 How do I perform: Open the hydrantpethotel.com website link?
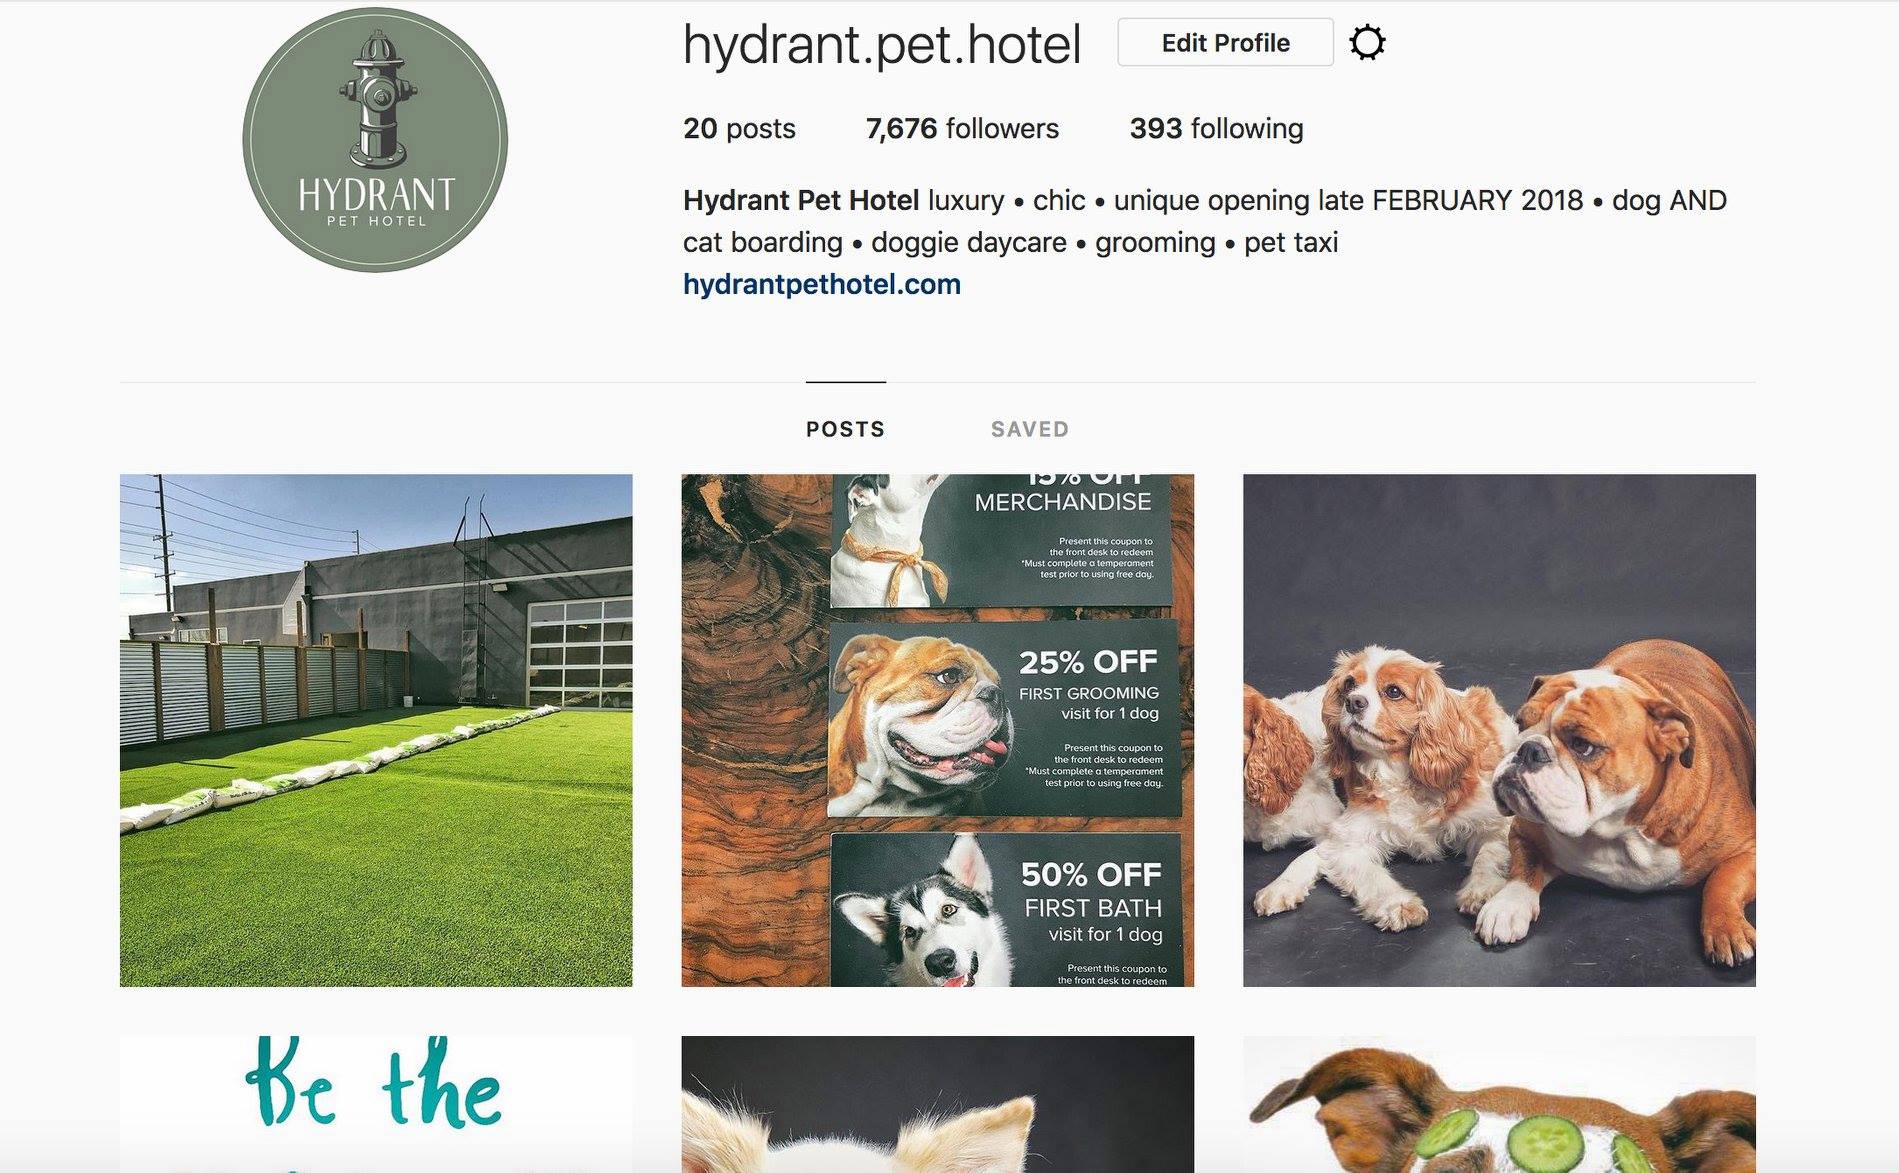click(x=822, y=284)
